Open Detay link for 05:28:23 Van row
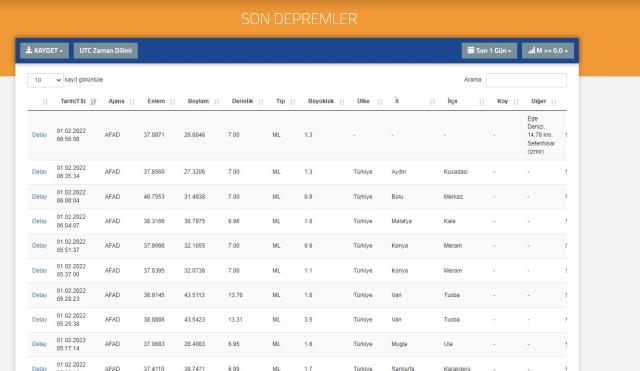 tap(40, 295)
